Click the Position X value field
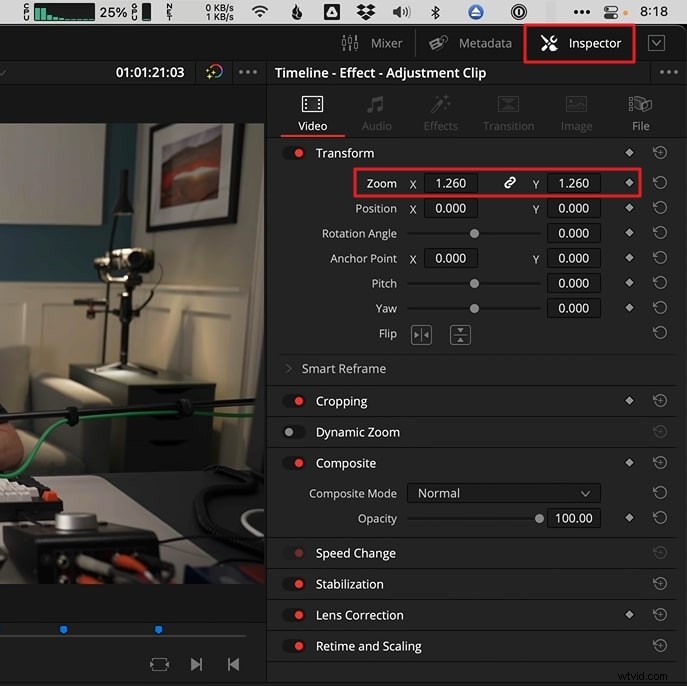 (450, 208)
